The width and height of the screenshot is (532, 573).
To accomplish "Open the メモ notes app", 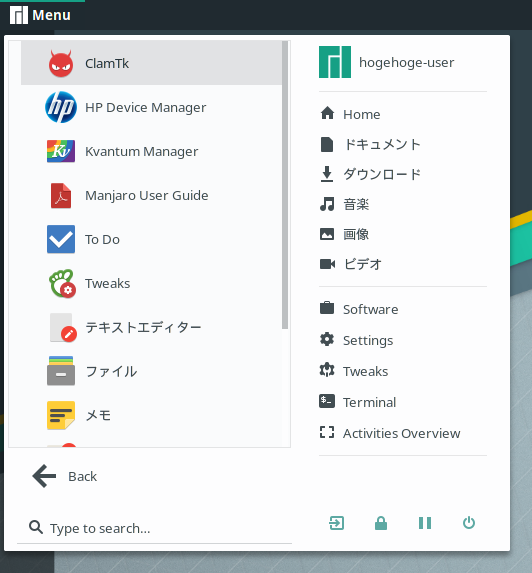I will [151, 415].
